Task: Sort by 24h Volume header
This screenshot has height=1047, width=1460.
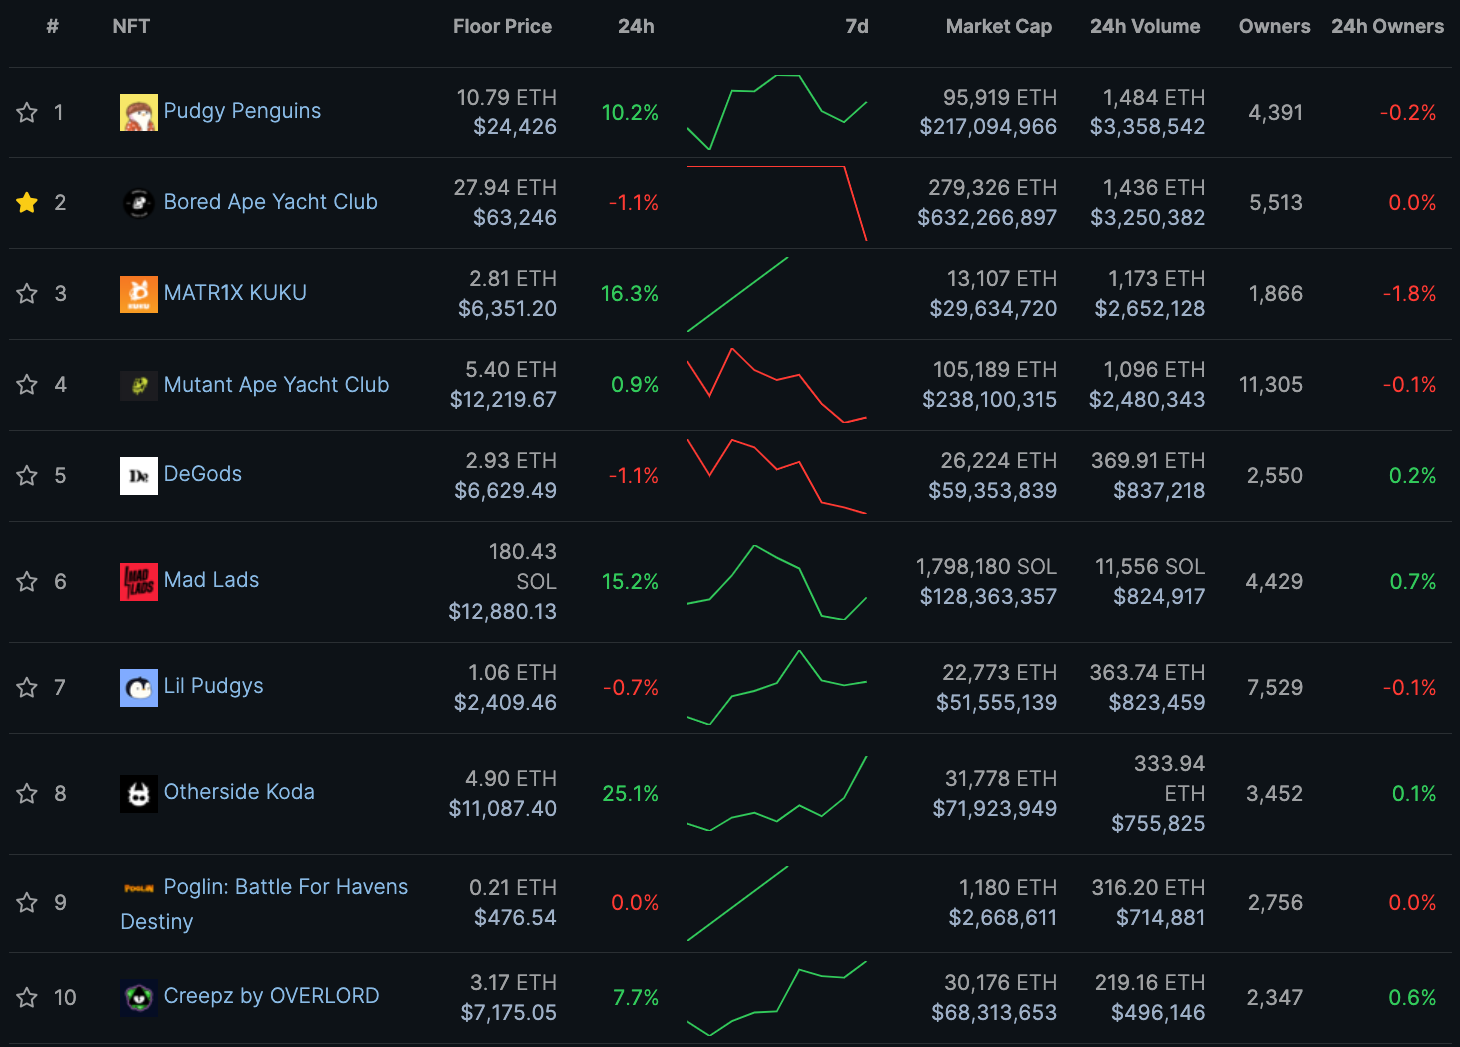Action: coord(1145,26)
